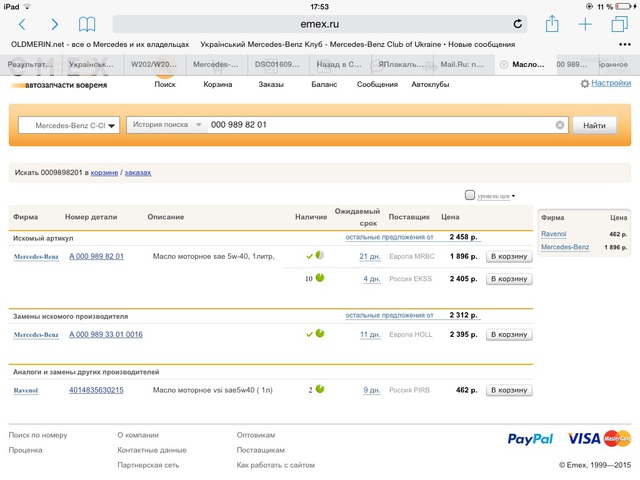Viewport: 640px width, 480px height.
Task: Reload the emex.ru page
Action: coord(518,24)
